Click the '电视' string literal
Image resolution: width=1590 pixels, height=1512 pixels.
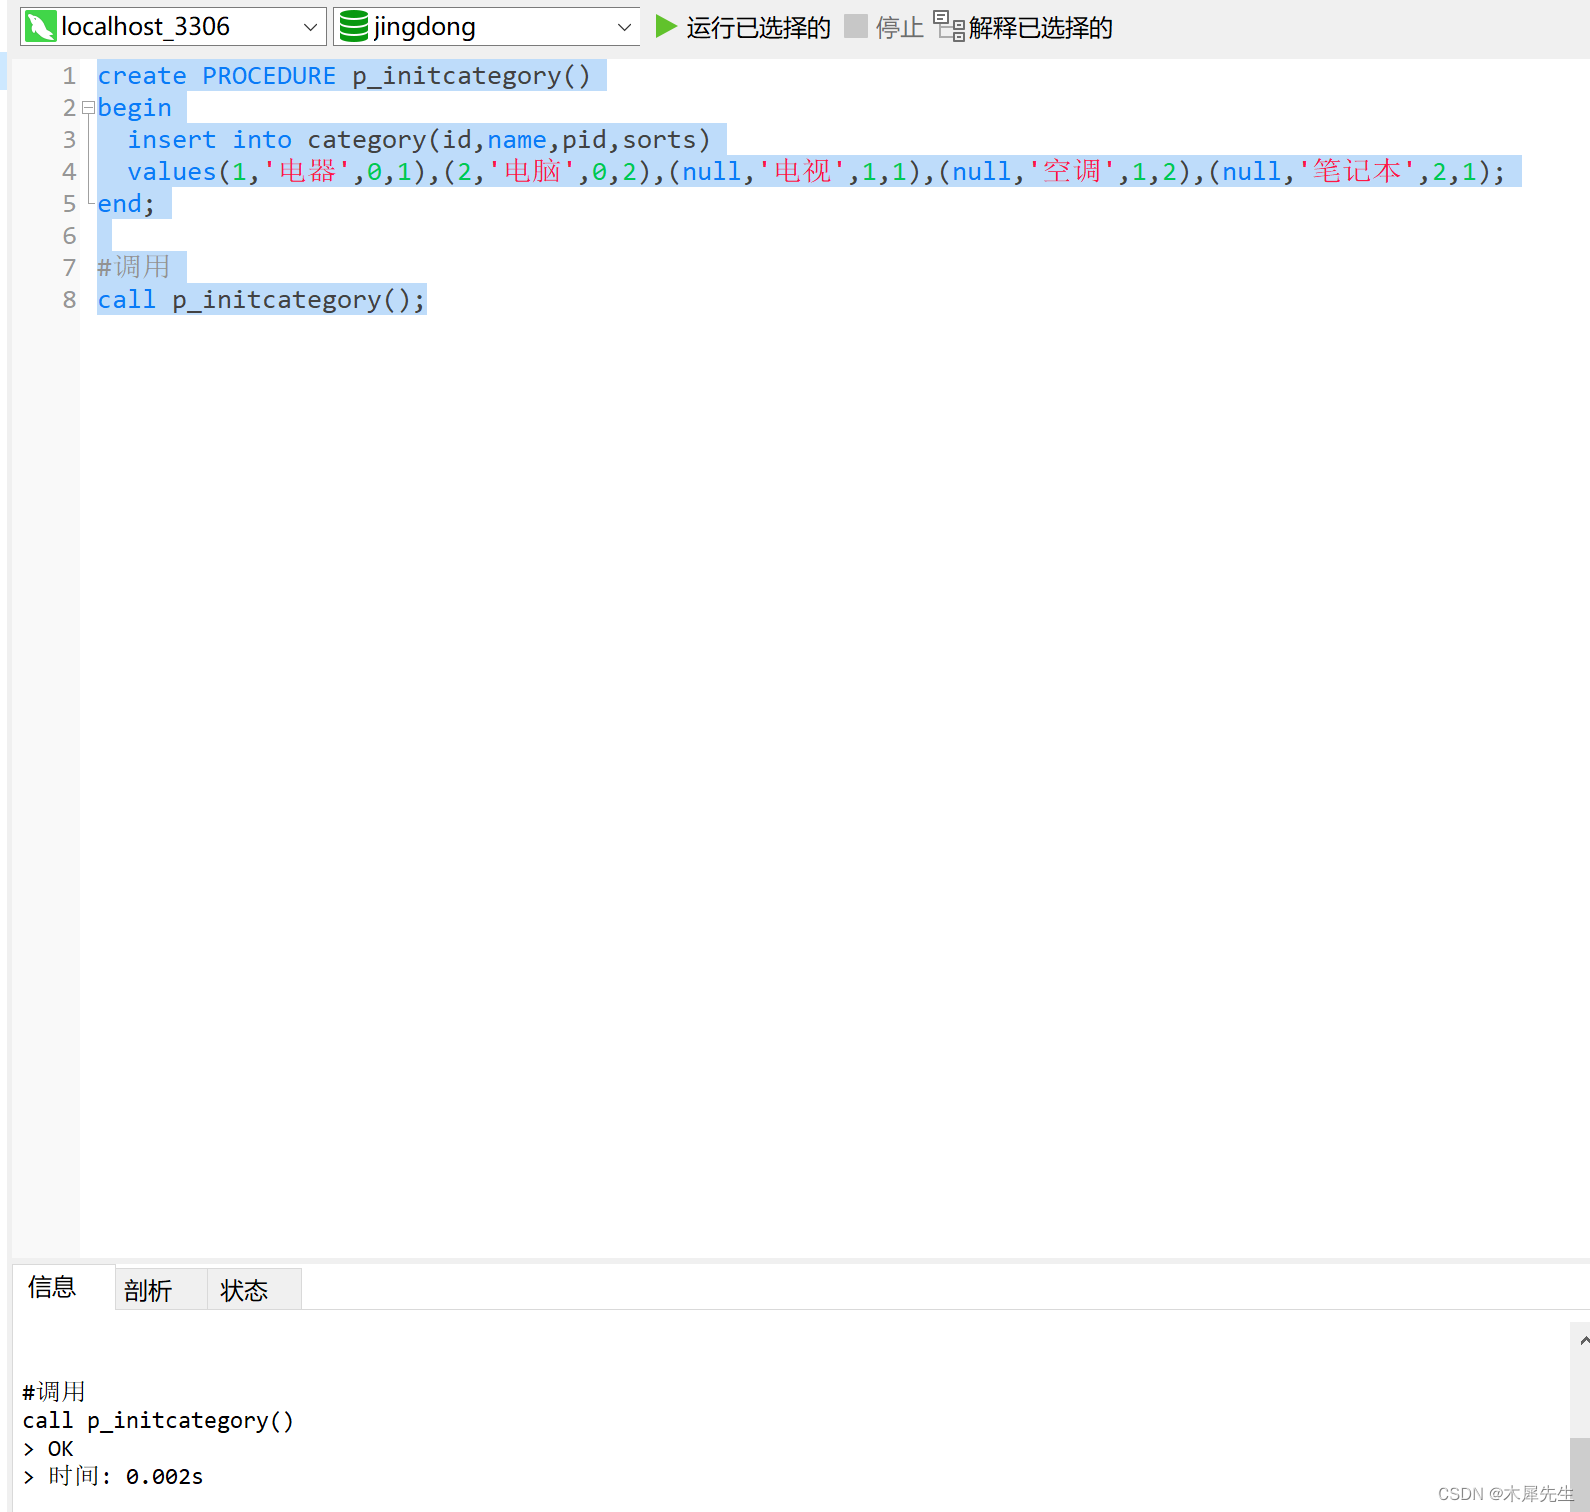click(x=802, y=172)
